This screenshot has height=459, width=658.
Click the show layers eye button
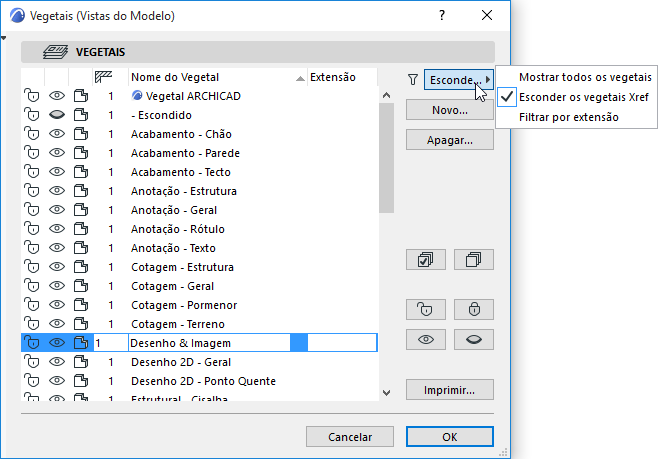426,340
